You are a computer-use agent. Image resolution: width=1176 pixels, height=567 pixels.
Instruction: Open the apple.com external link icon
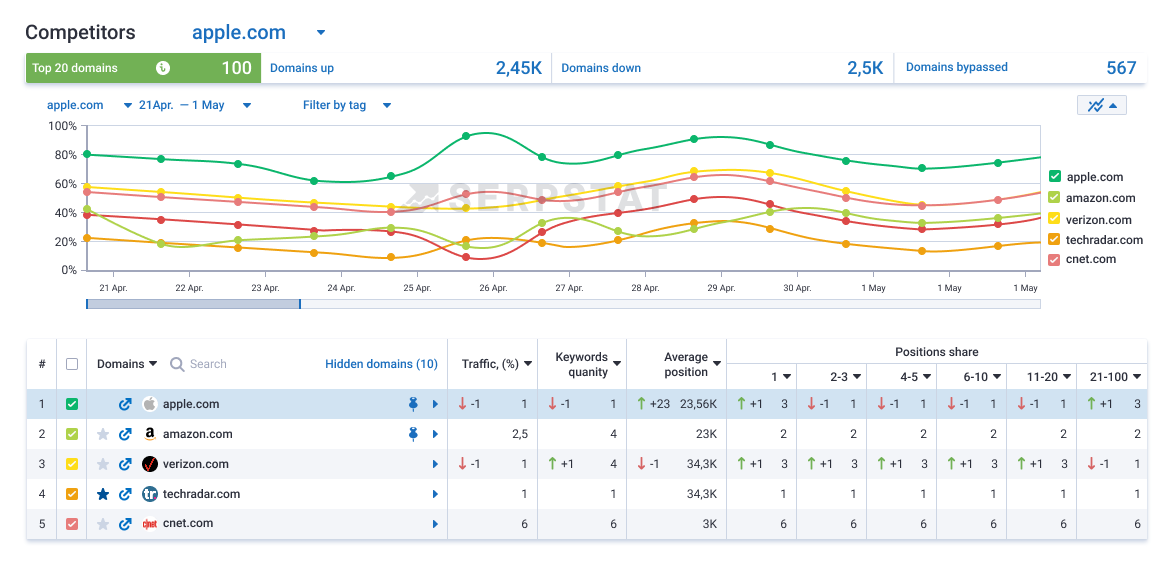[125, 405]
